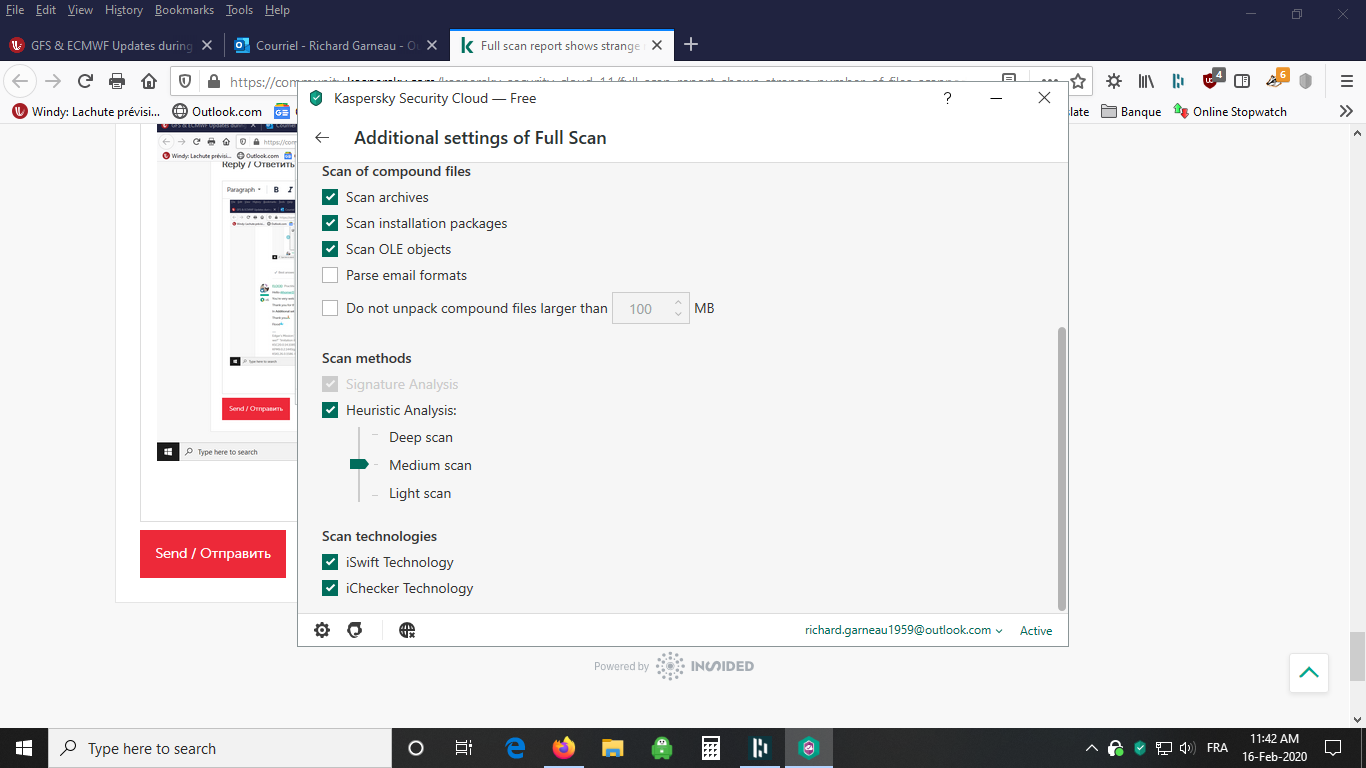Click the FRA language indicator
The width and height of the screenshot is (1366, 768).
(x=1217, y=748)
